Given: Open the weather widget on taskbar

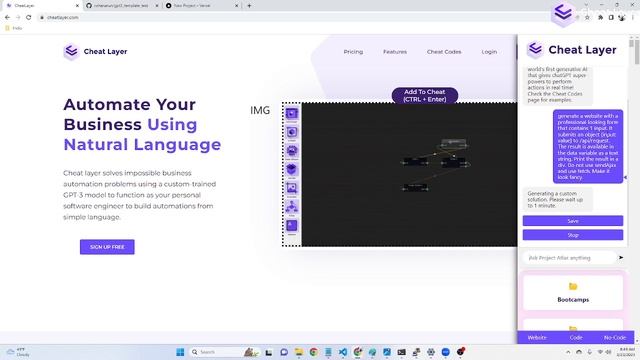Looking at the screenshot, I should click(18, 352).
